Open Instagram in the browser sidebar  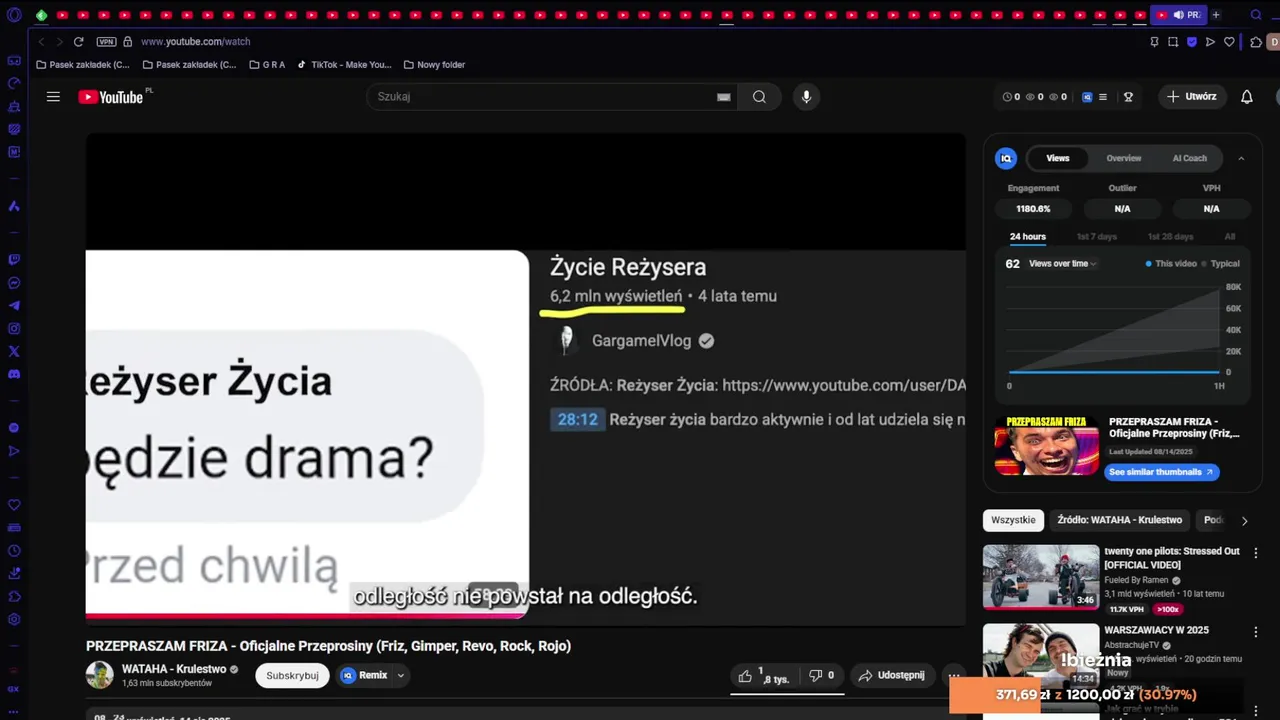[x=14, y=328]
